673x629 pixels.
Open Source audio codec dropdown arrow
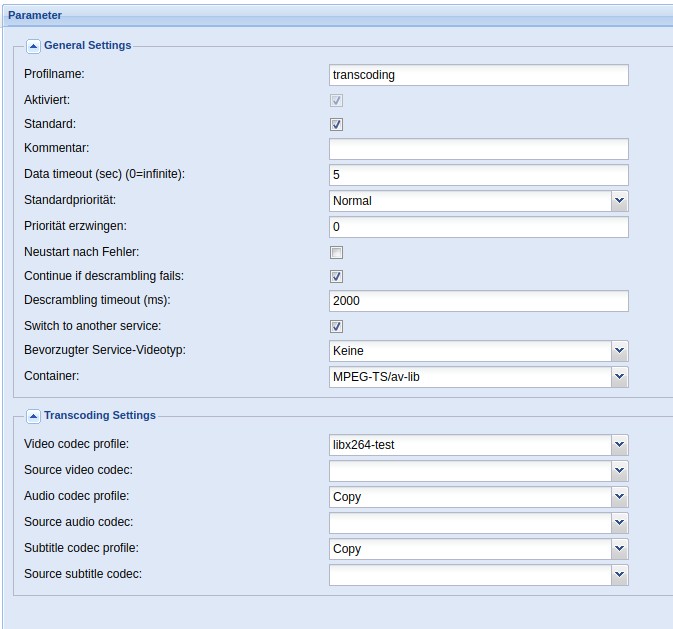pyautogui.click(x=619, y=523)
